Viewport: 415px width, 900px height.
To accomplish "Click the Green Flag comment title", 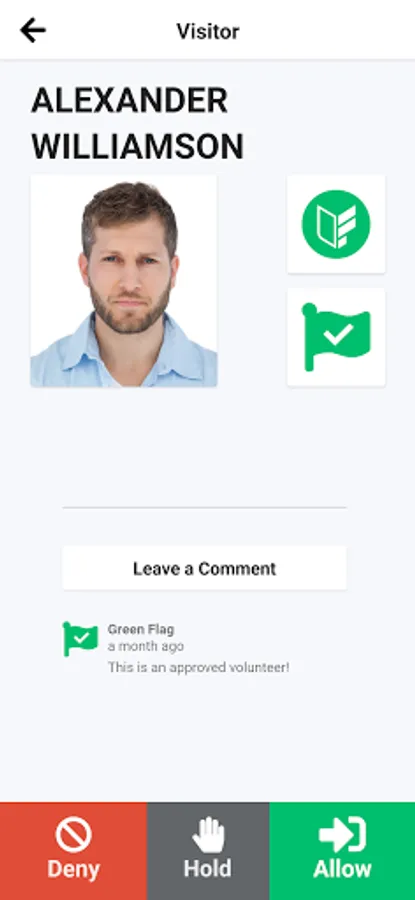I will pyautogui.click(x=141, y=630).
